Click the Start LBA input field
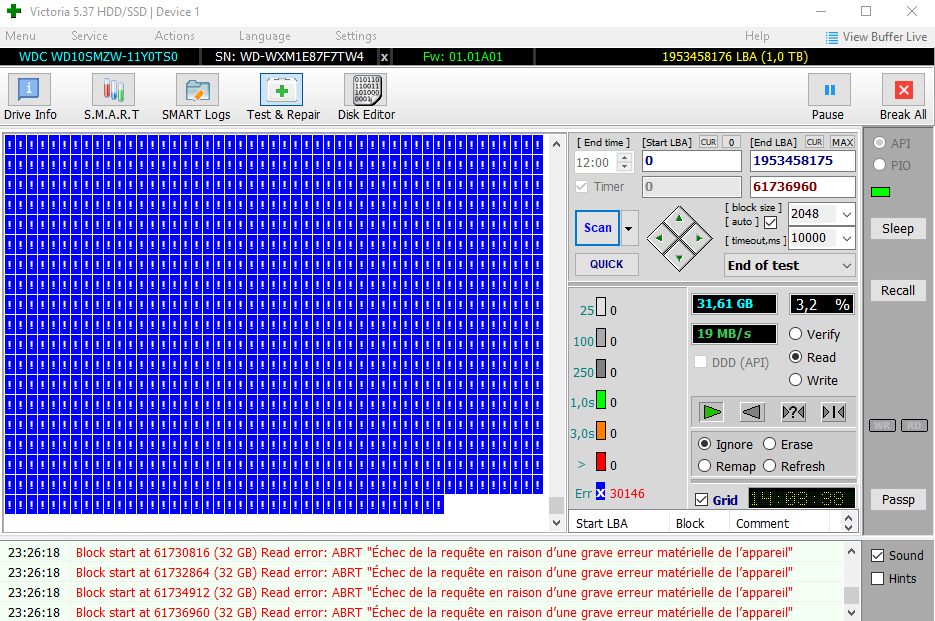935x621 pixels. click(x=692, y=161)
